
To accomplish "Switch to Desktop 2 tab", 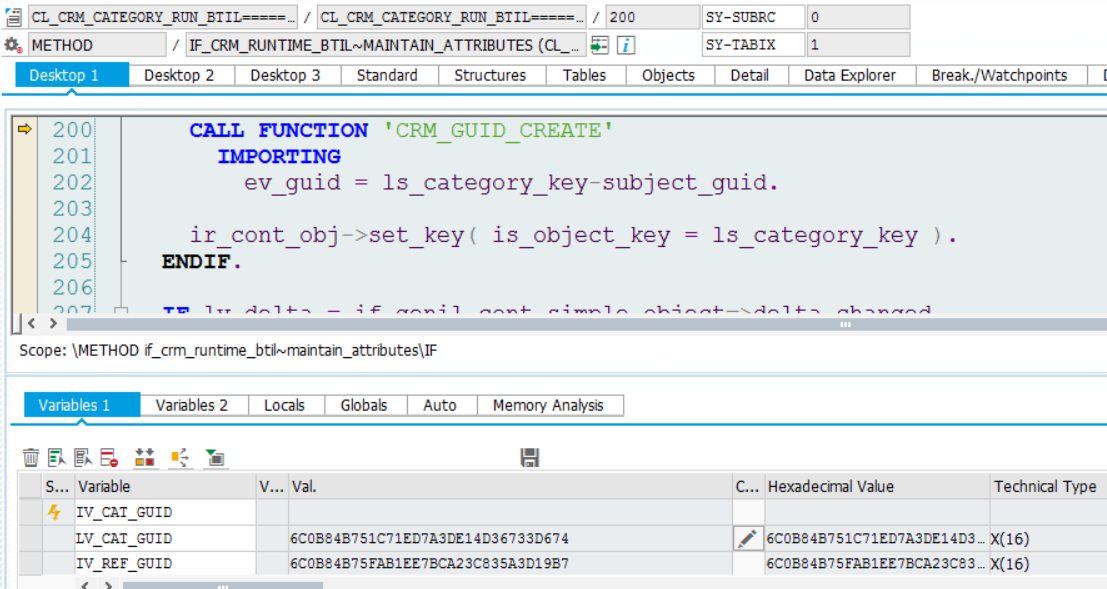I will [x=179, y=76].
